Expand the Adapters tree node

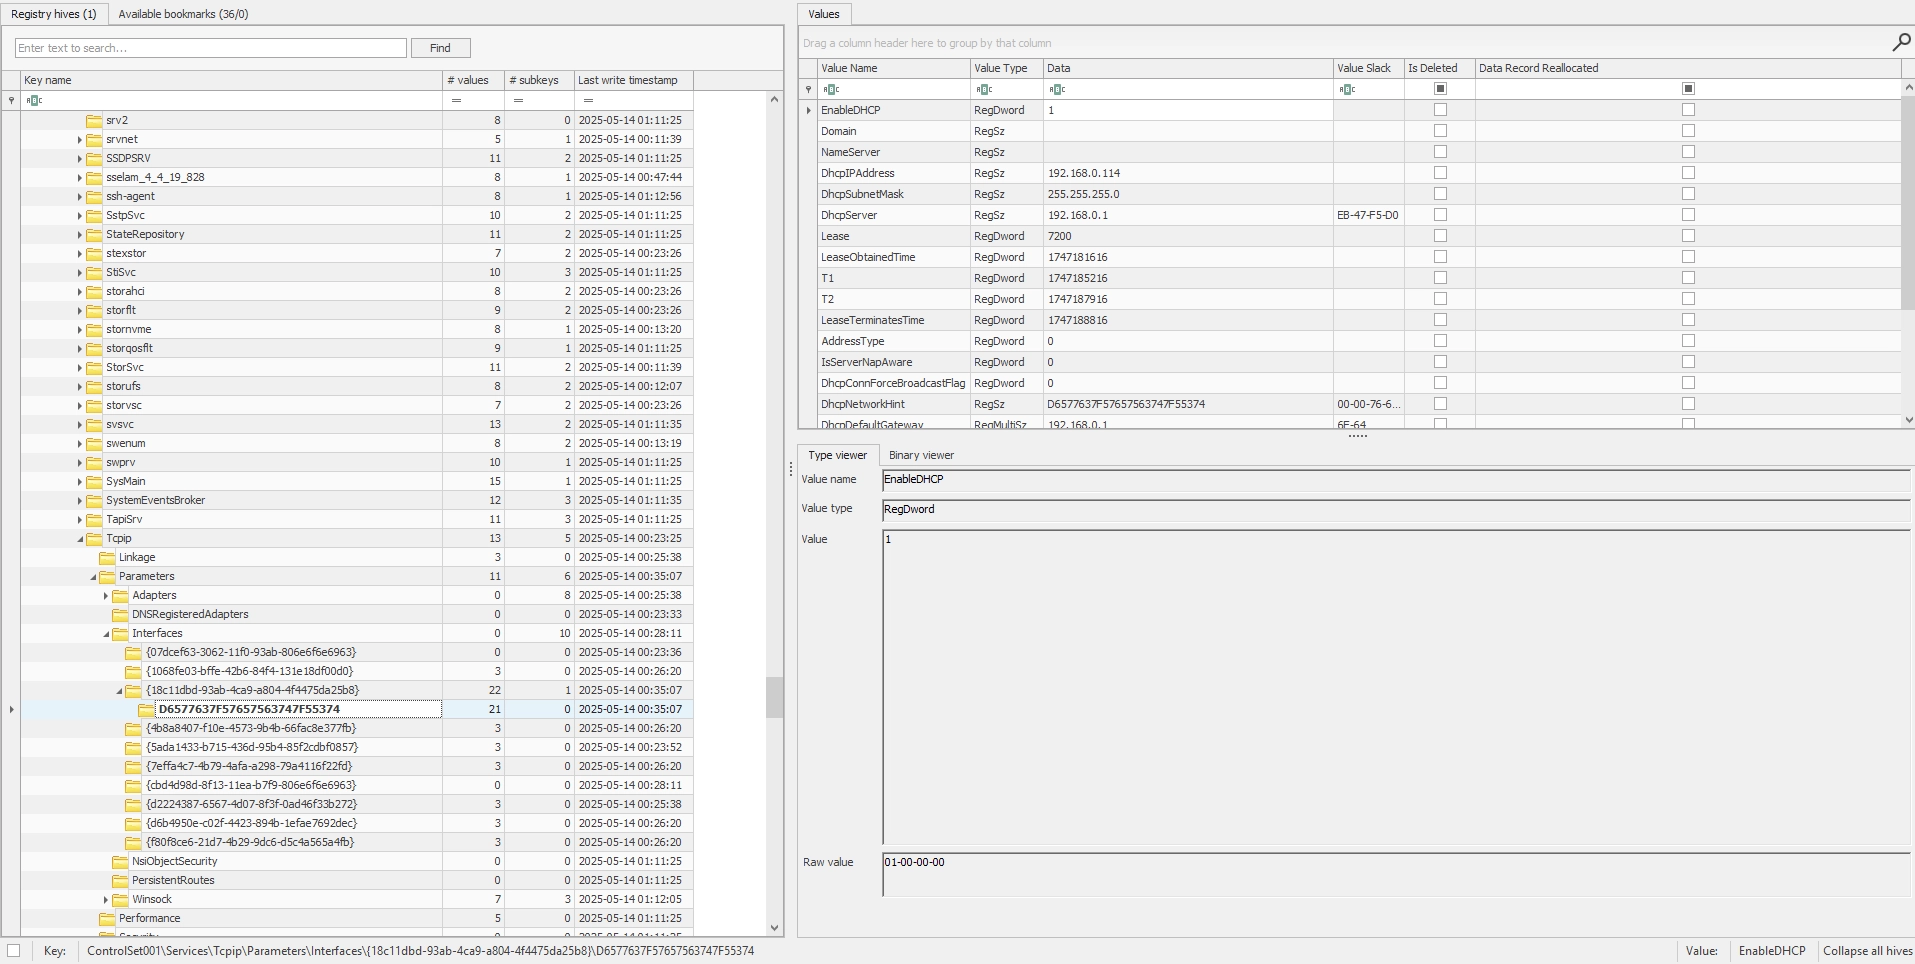tap(106, 596)
